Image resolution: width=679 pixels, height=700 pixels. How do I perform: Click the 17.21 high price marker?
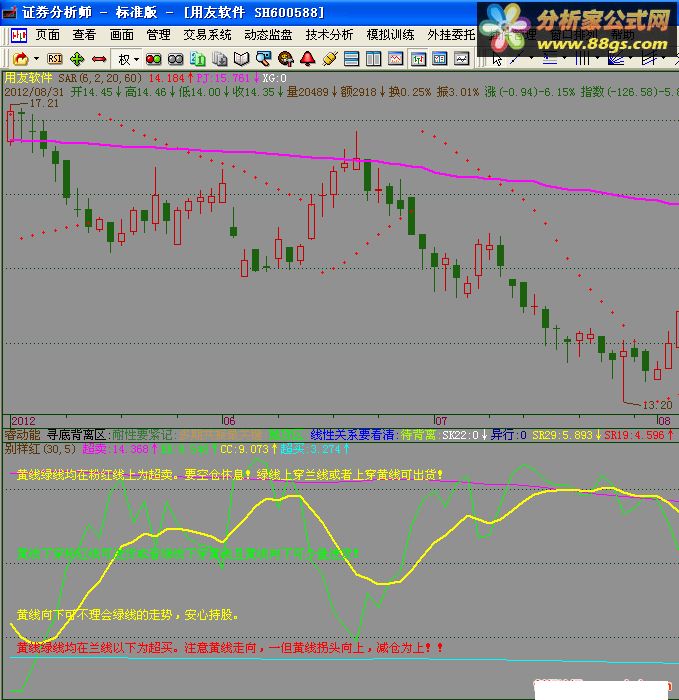[x=44, y=103]
